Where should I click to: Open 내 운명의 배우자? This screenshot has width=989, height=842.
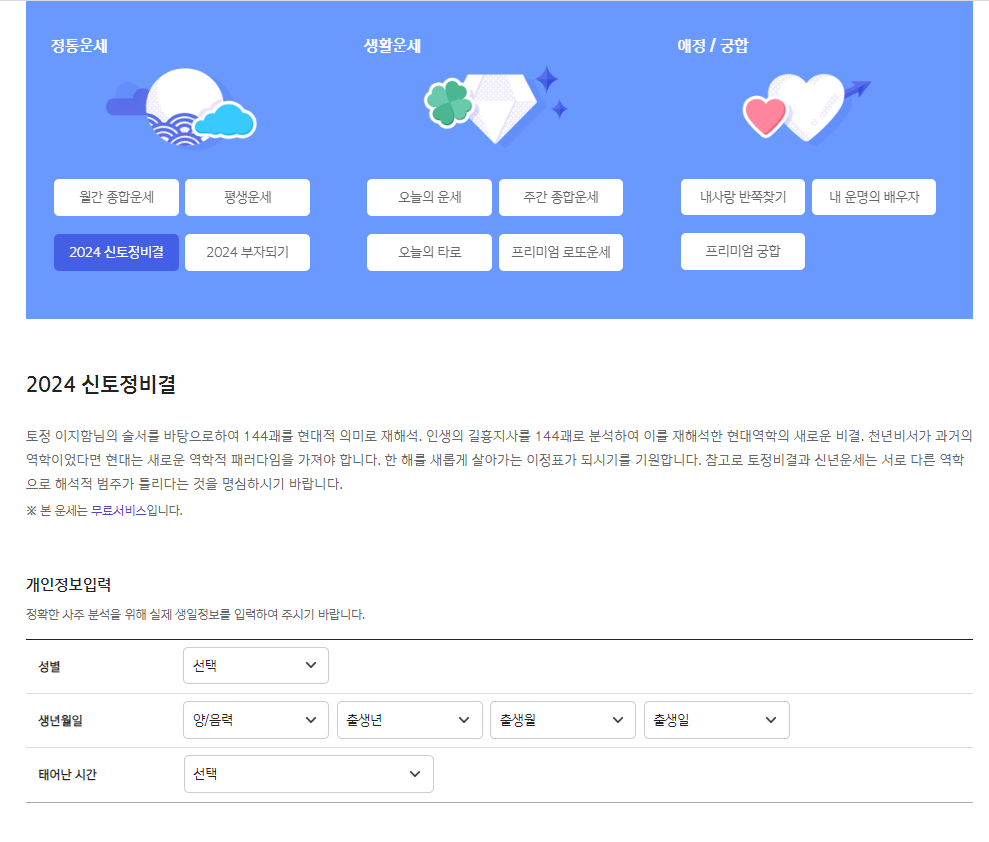tap(874, 197)
